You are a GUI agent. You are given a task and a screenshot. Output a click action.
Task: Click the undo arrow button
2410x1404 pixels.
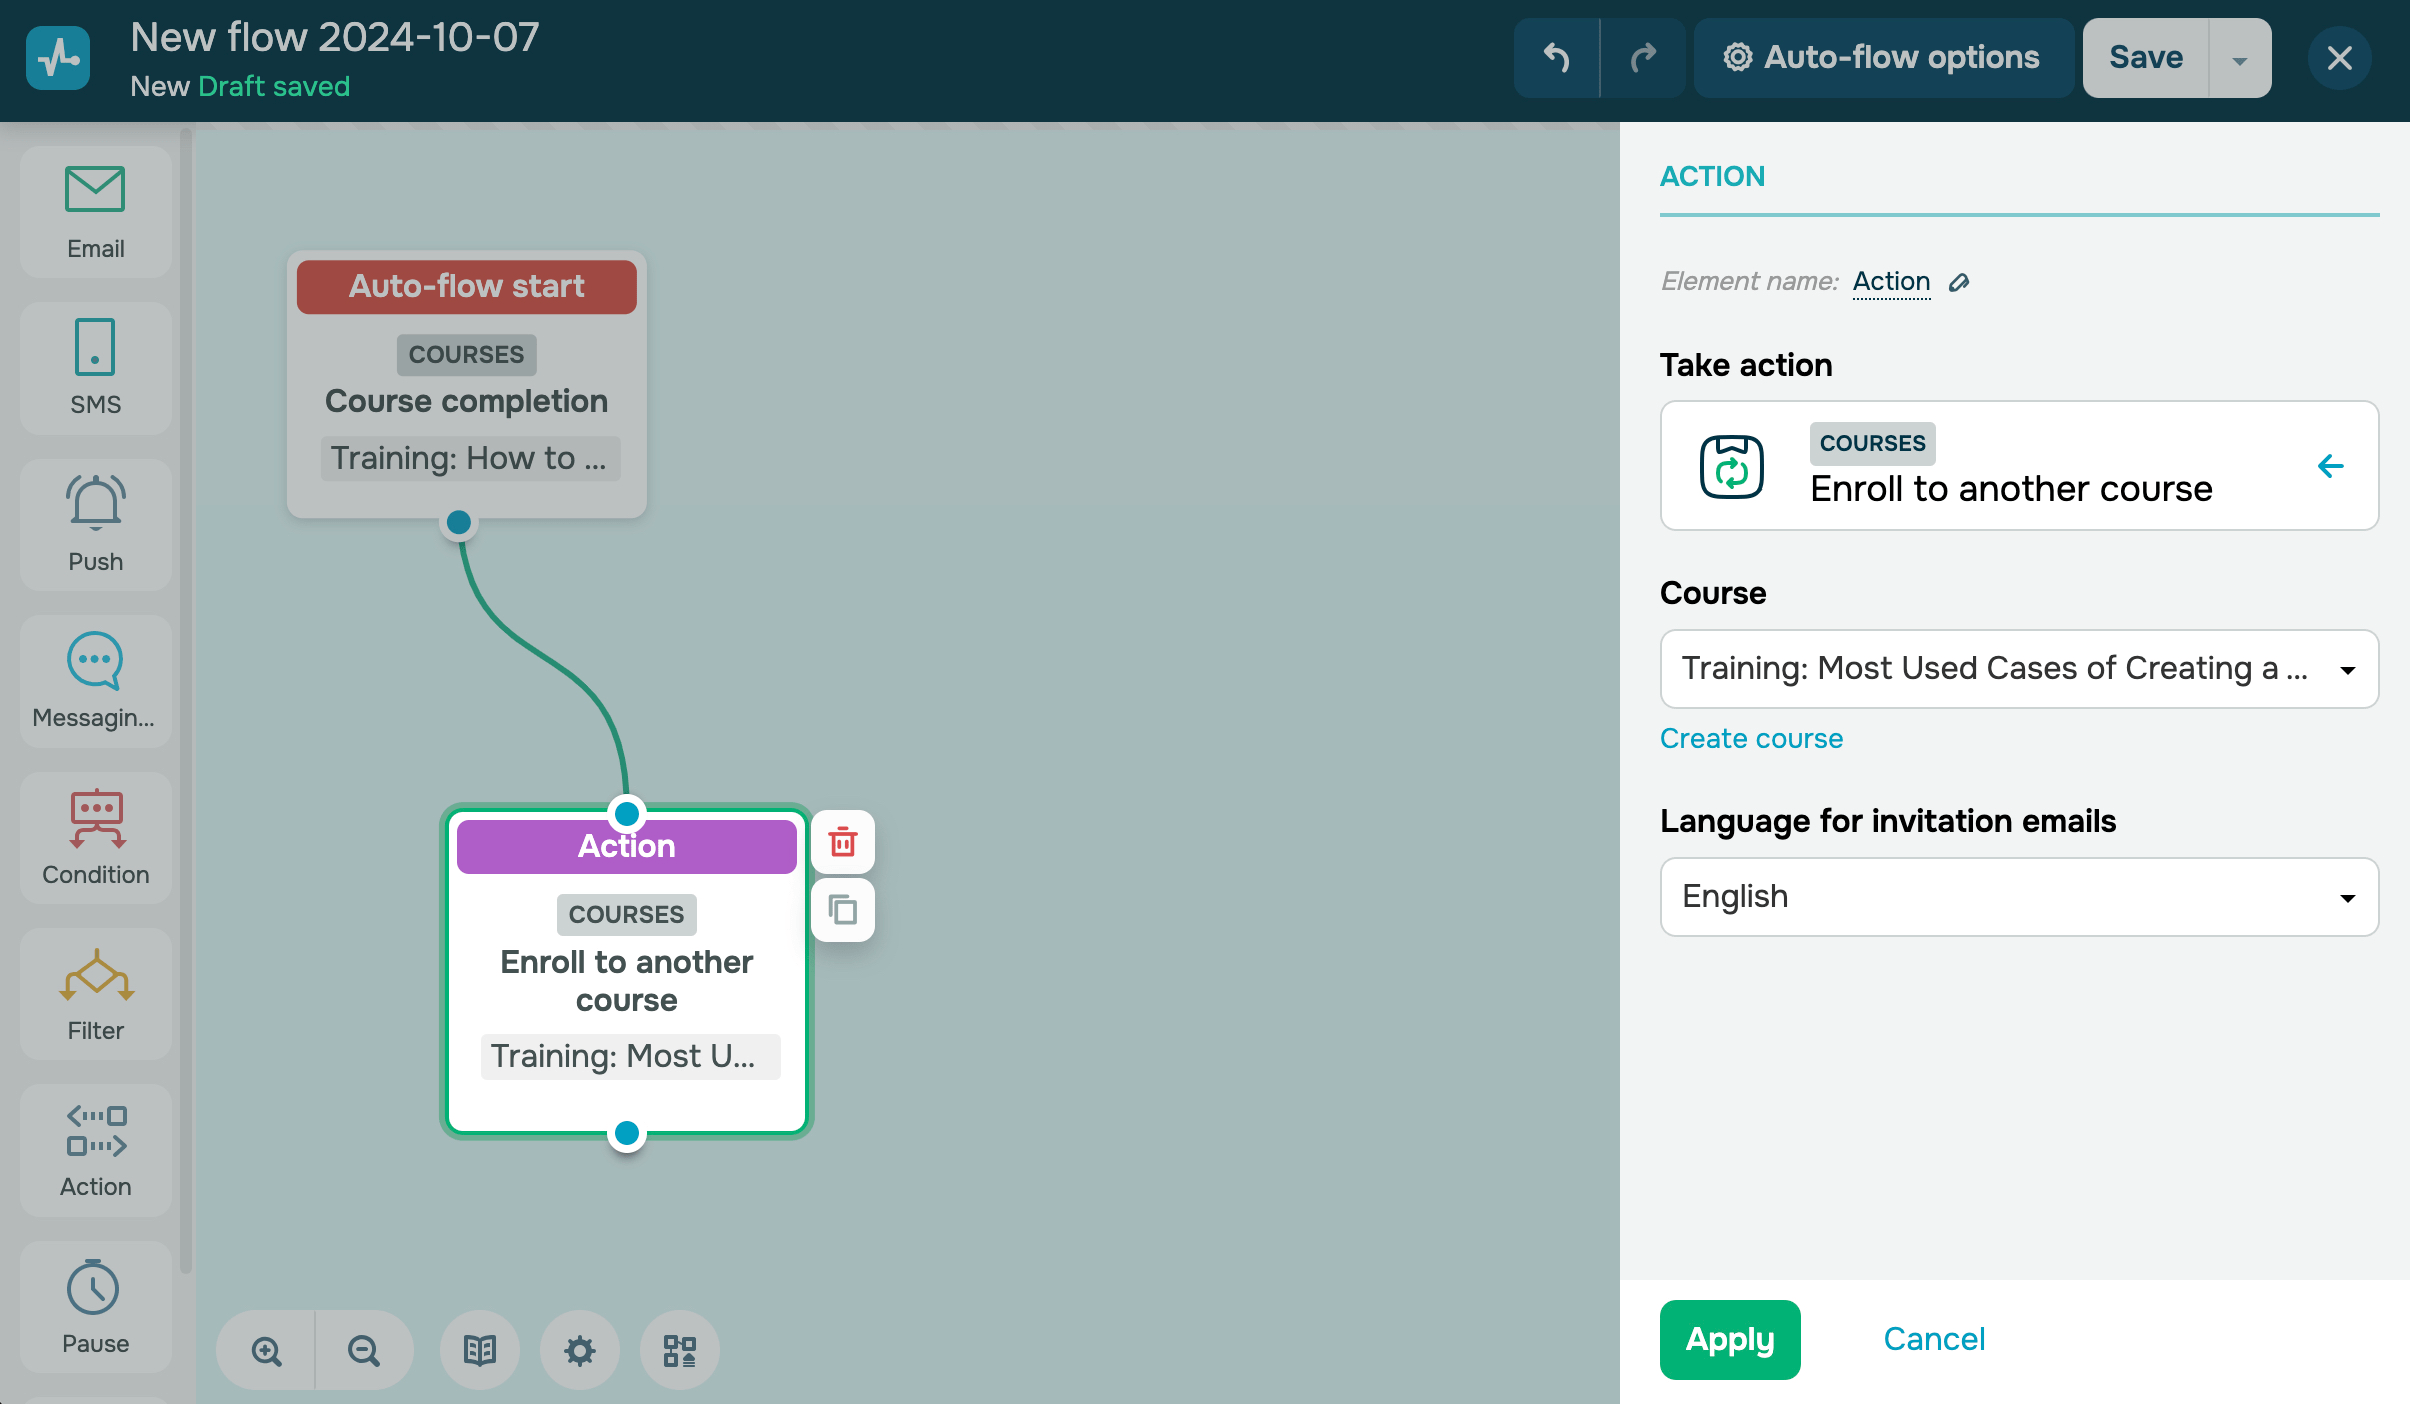1556,58
